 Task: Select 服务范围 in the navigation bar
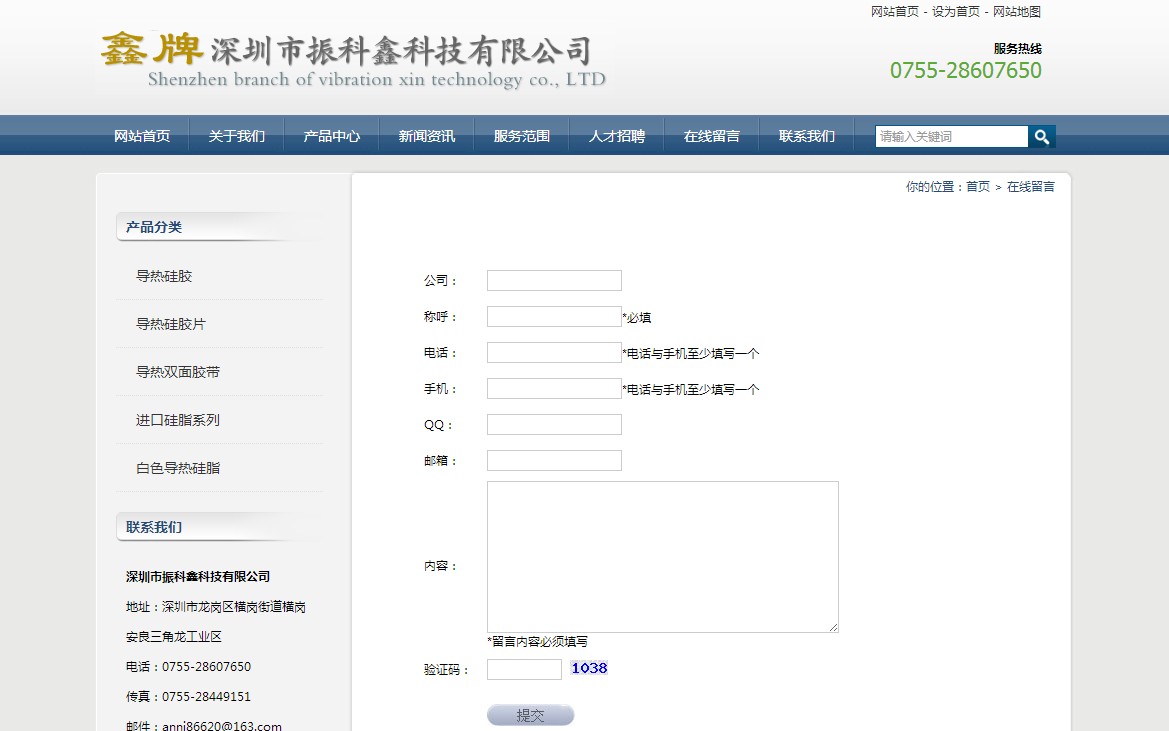coord(522,136)
